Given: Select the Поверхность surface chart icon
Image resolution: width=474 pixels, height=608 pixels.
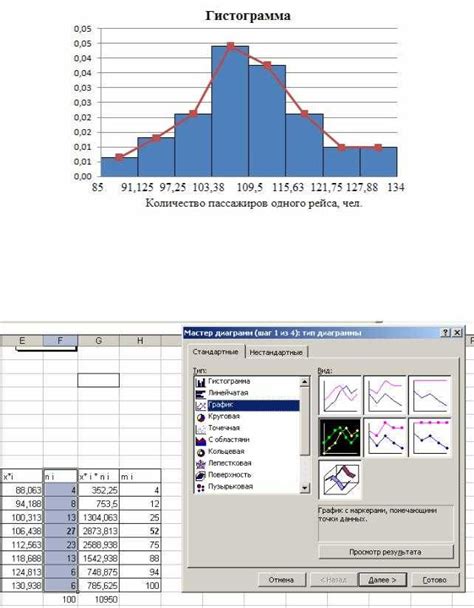Looking at the screenshot, I should click(x=201, y=475).
